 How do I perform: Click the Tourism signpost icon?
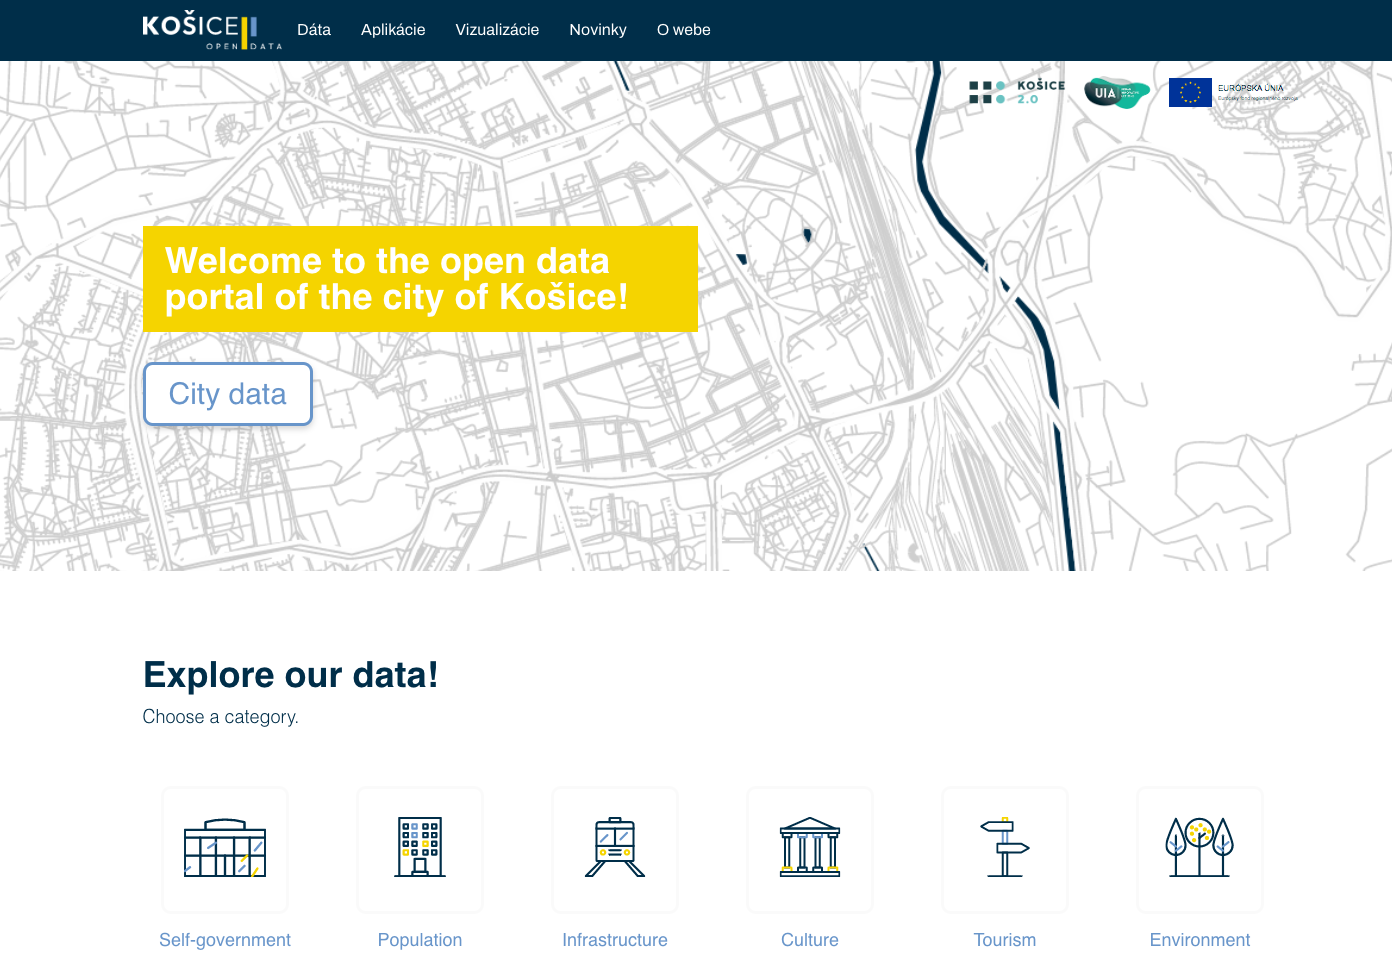point(1004,850)
